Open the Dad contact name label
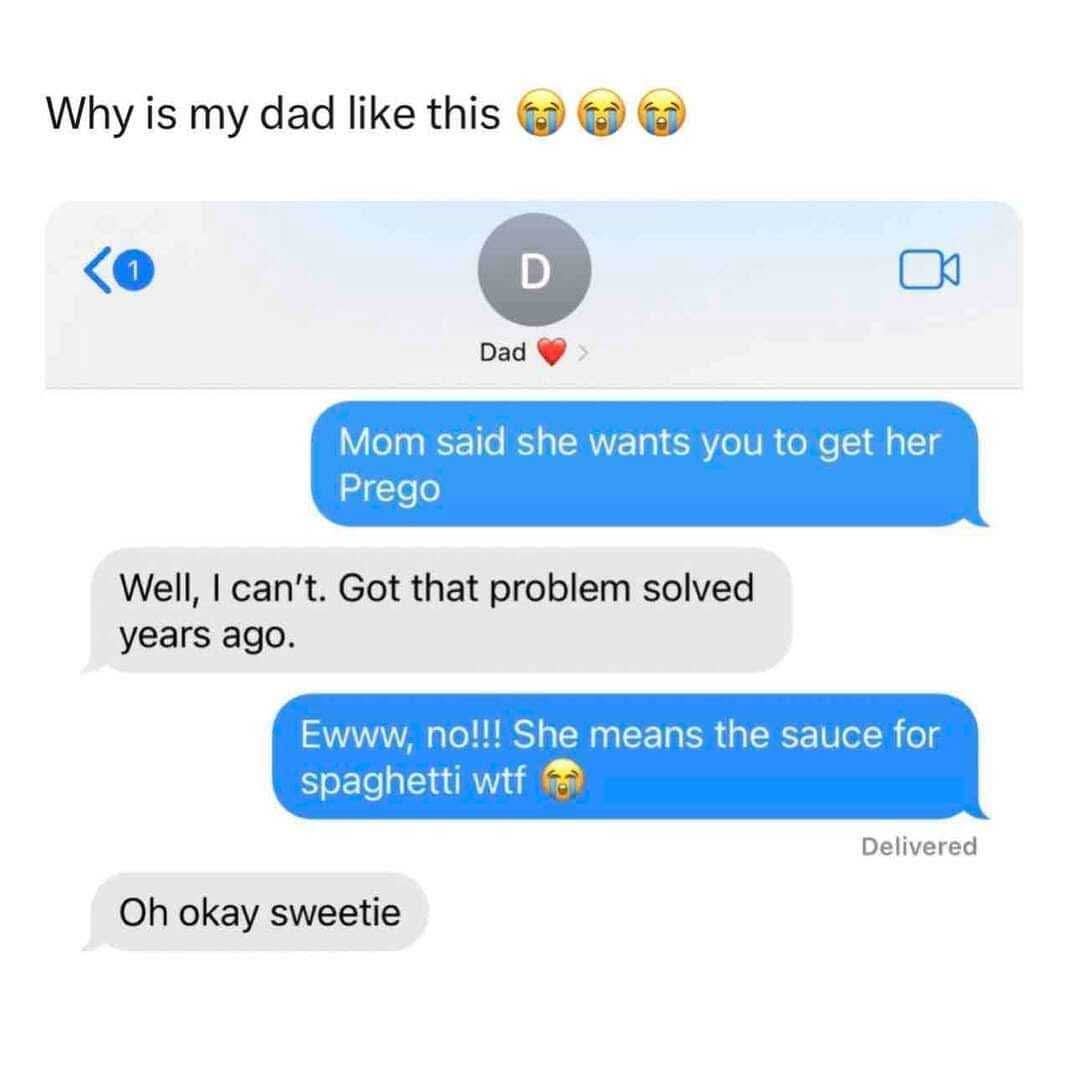1080x1080 pixels. point(503,352)
